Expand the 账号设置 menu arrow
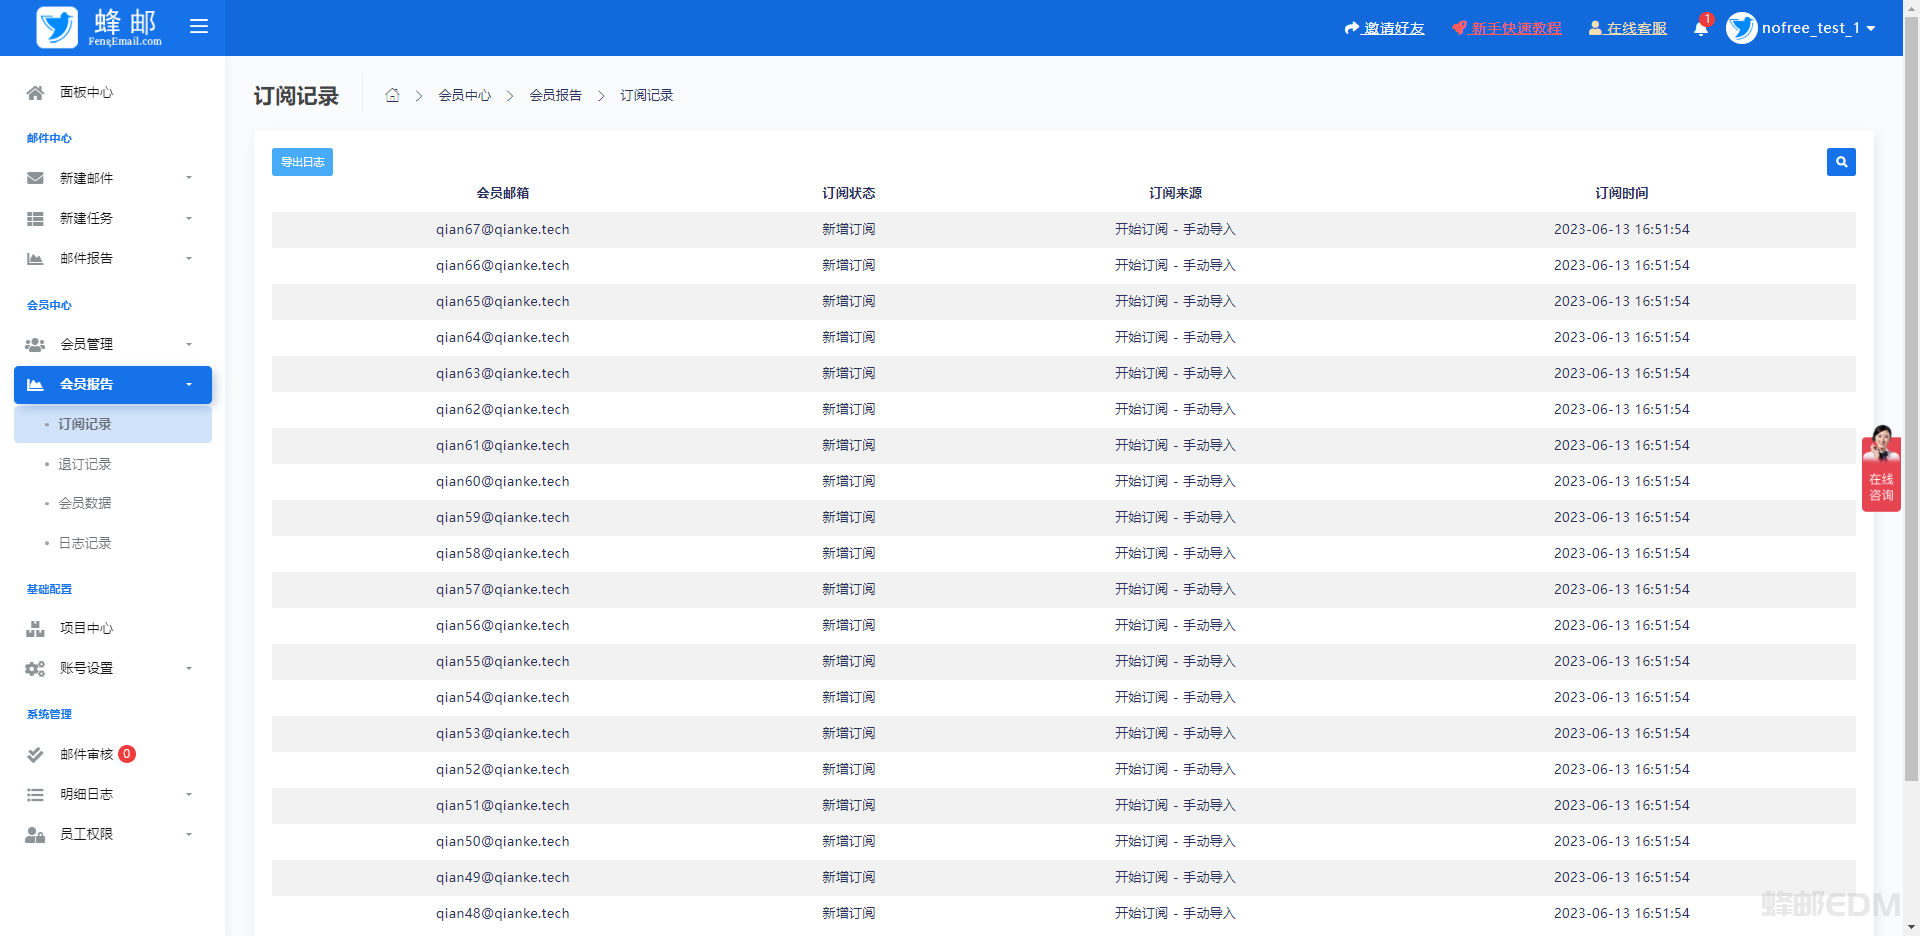This screenshot has width=1920, height=936. [189, 668]
